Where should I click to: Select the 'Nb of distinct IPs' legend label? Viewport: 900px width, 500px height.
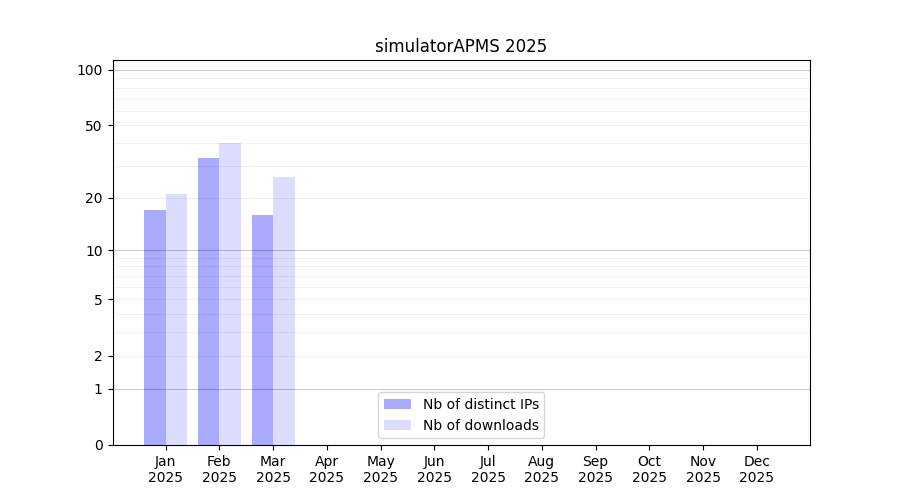[x=481, y=404]
